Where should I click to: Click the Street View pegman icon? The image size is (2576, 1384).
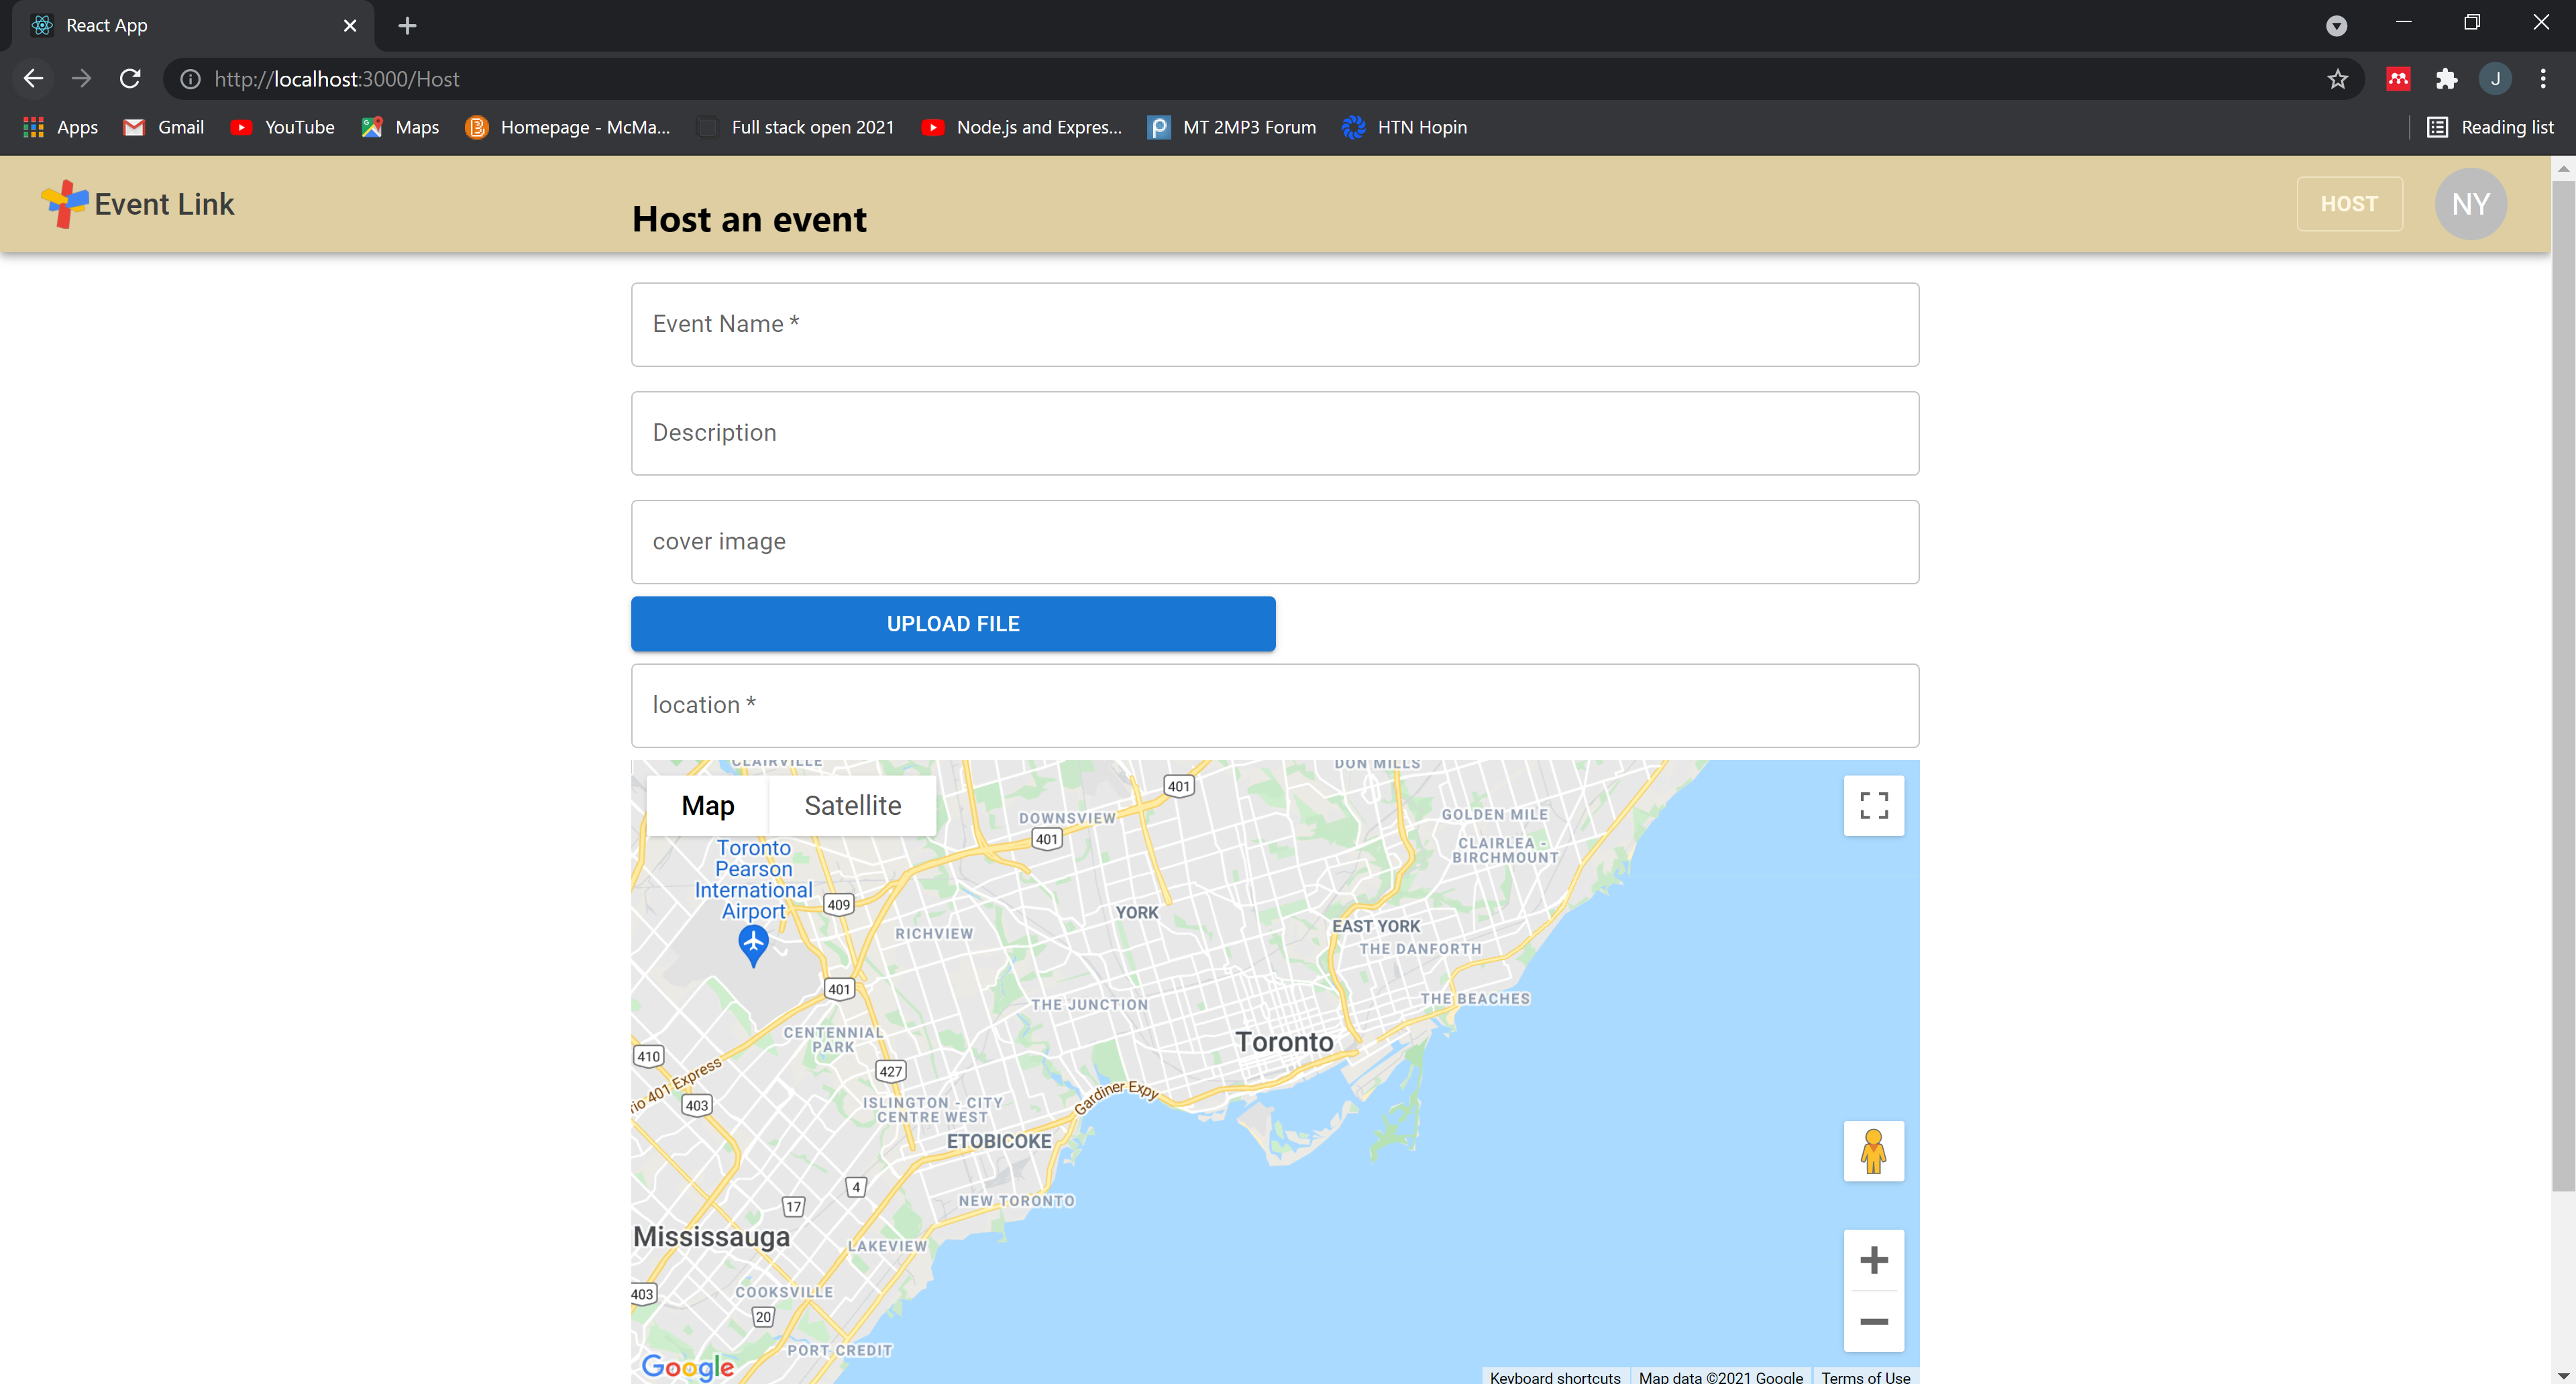pos(1873,1151)
